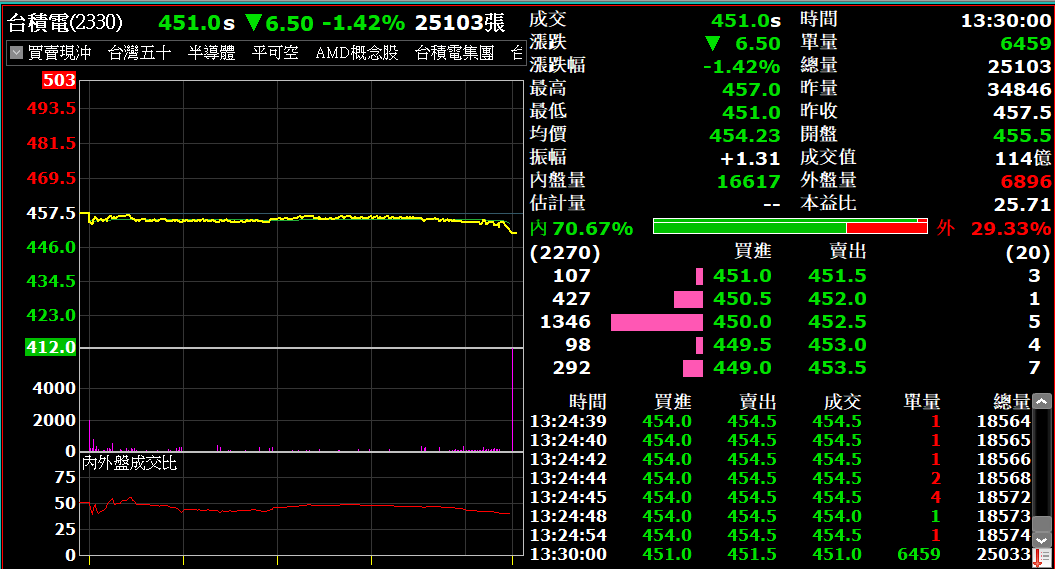Click the ask price 451.5 in order book

click(x=837, y=276)
